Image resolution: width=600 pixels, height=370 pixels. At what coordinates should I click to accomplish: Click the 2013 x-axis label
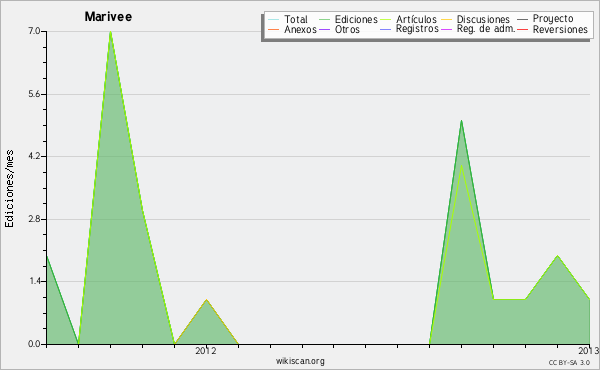point(589,350)
